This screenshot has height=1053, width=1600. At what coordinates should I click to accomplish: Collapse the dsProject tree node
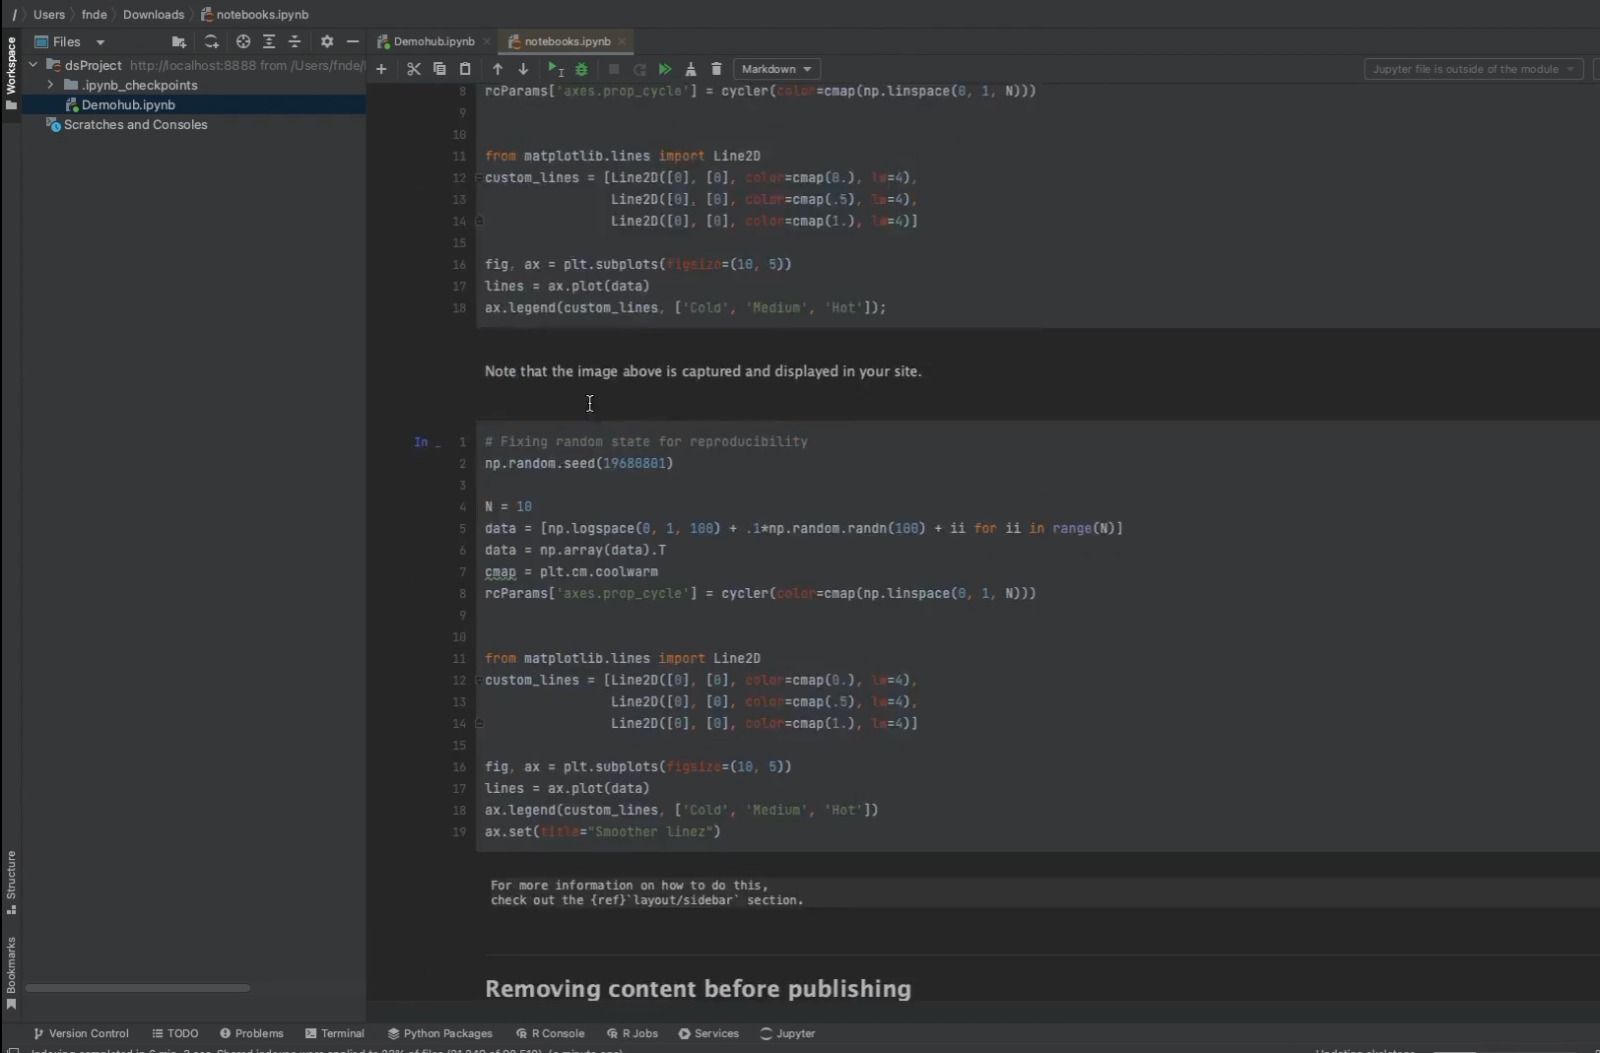33,65
